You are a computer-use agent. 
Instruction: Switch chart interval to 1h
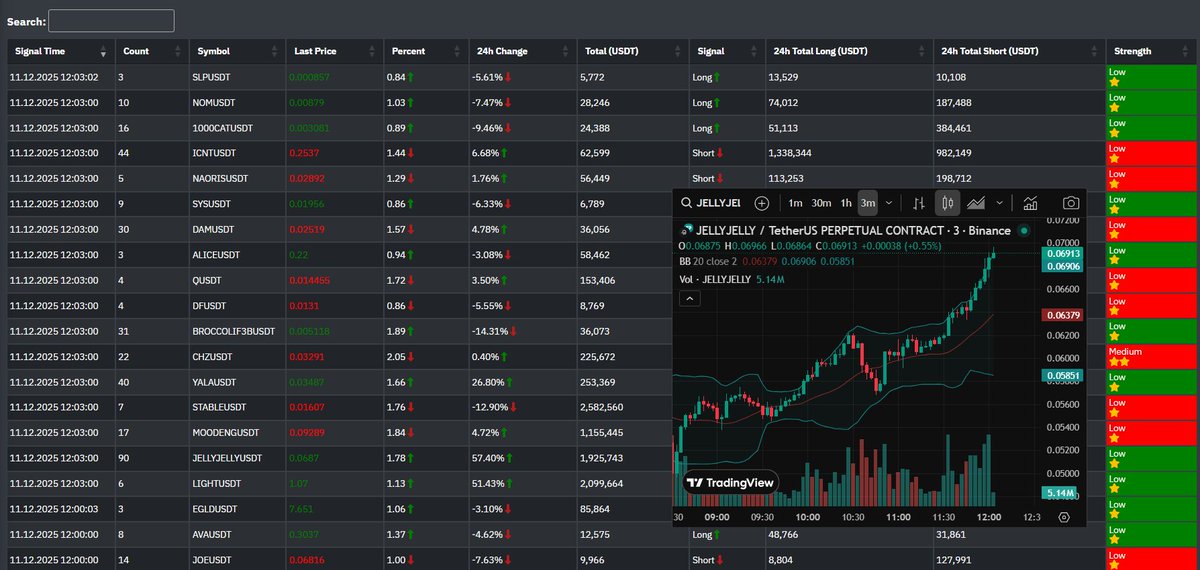[846, 203]
